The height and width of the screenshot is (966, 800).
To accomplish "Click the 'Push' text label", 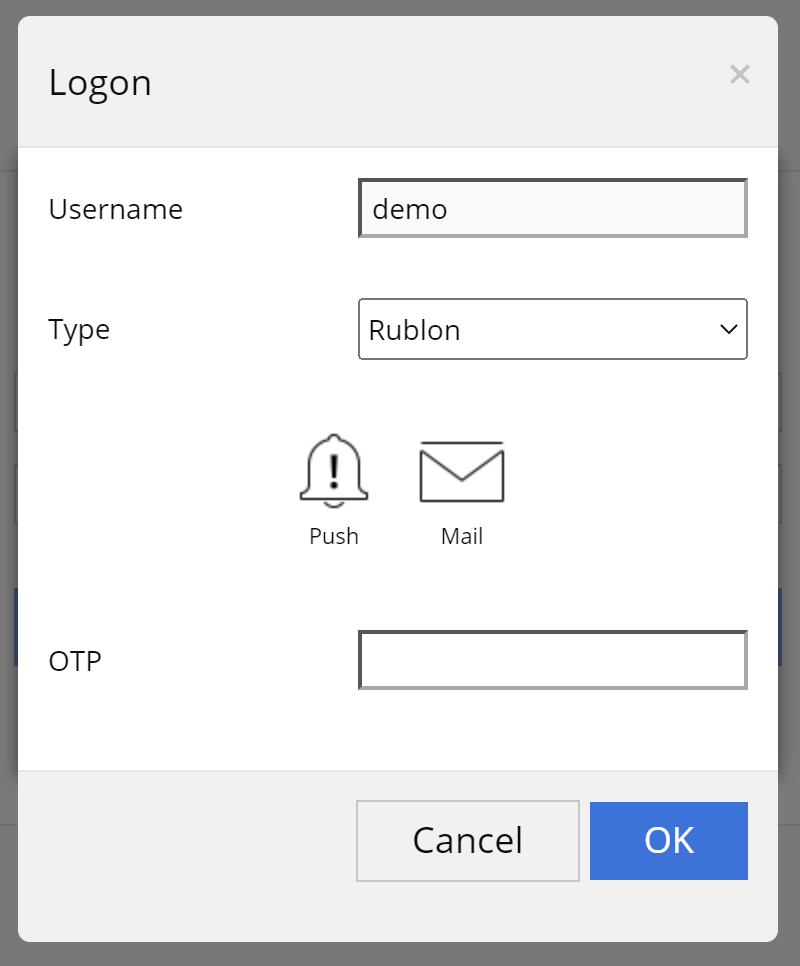I will coord(333,536).
